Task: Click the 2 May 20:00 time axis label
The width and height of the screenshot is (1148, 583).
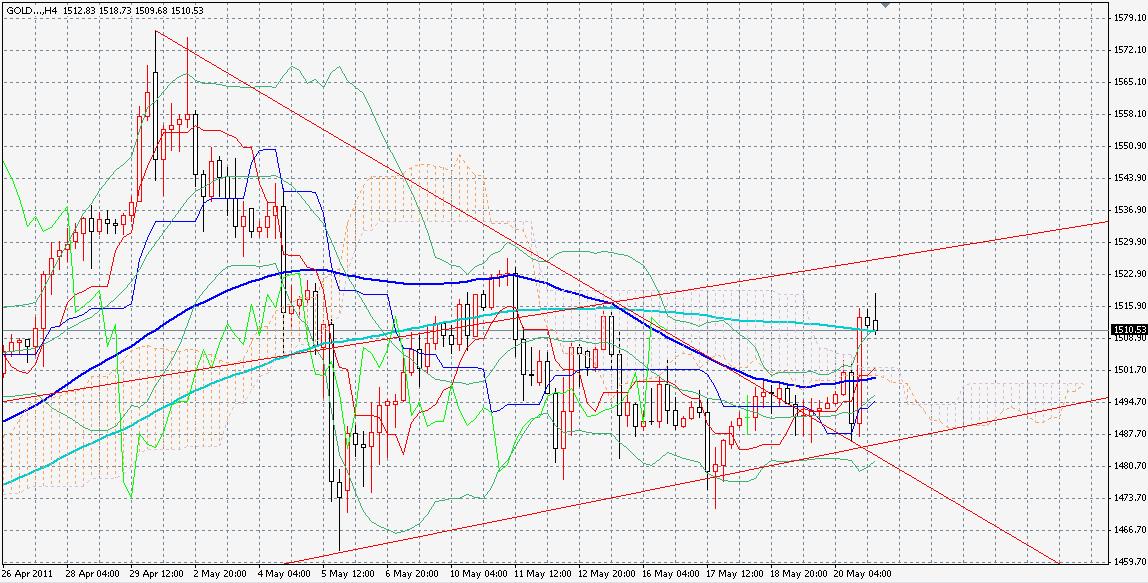Action: tap(220, 573)
